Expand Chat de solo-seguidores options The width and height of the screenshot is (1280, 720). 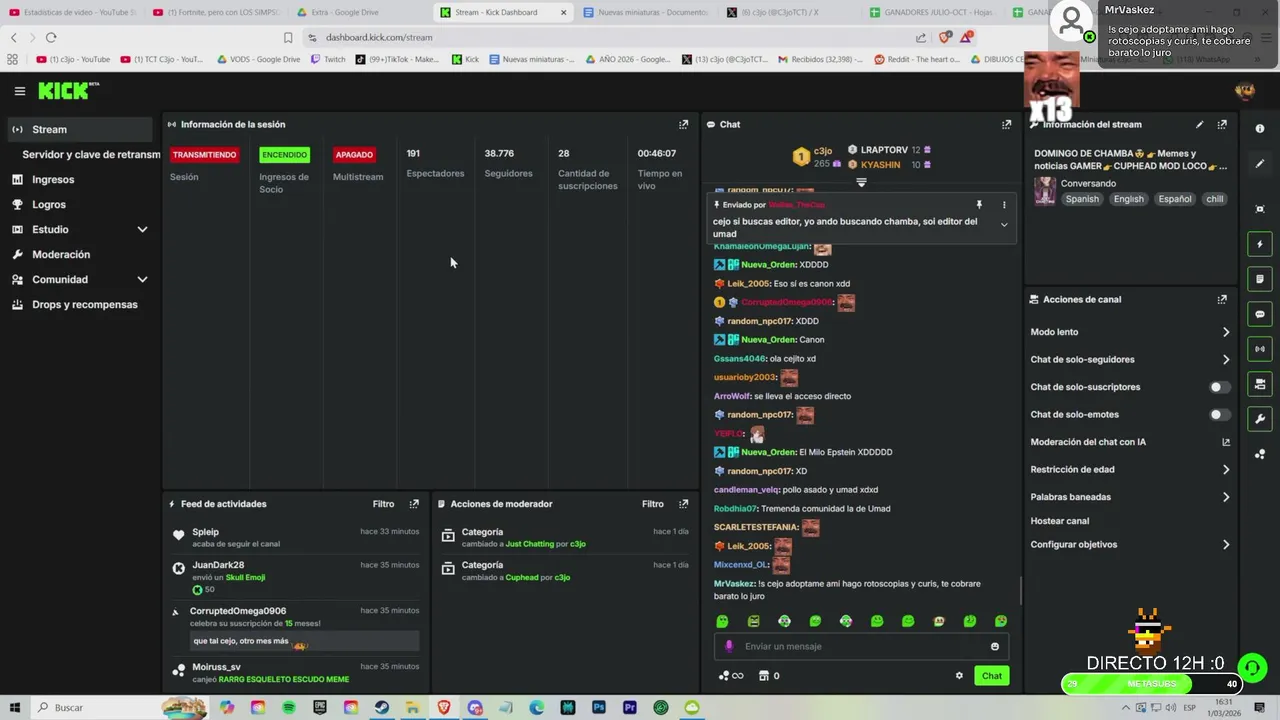click(x=1226, y=360)
